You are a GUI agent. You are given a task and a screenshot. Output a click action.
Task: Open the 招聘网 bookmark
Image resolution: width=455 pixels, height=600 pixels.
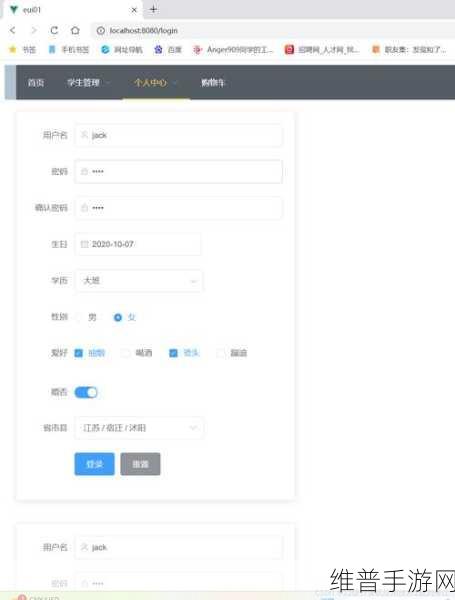coord(322,49)
